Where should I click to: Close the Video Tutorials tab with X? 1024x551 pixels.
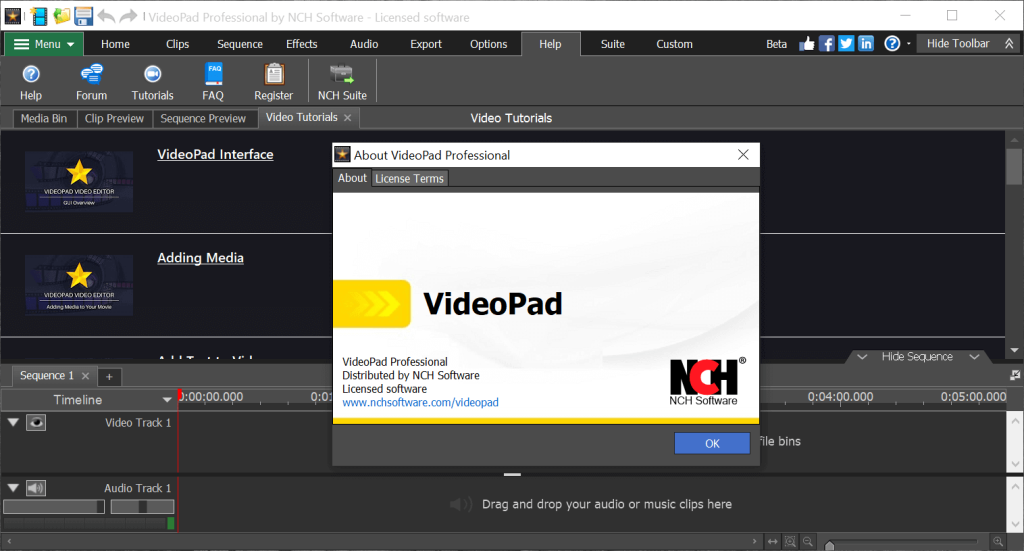347,118
